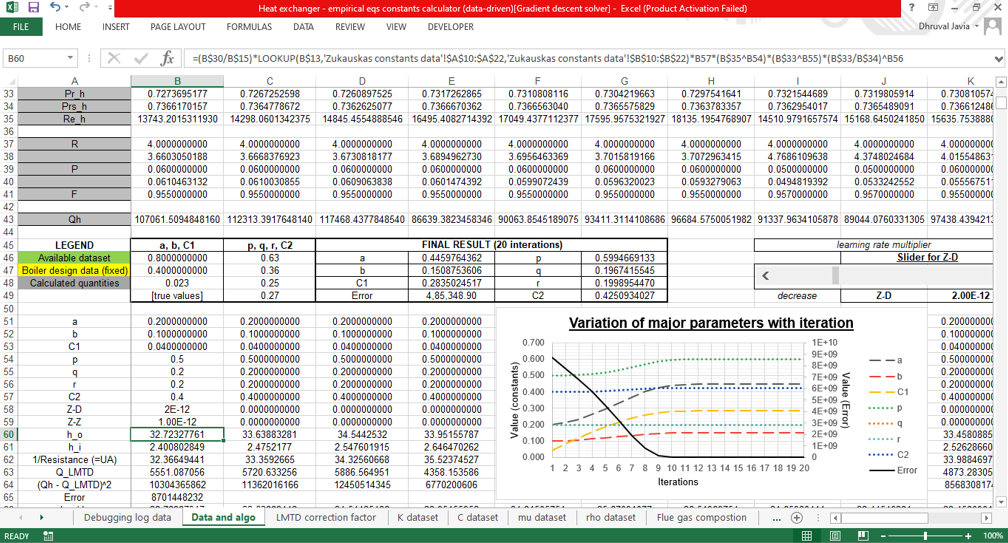Open the DATA ribbon tab

303,26
